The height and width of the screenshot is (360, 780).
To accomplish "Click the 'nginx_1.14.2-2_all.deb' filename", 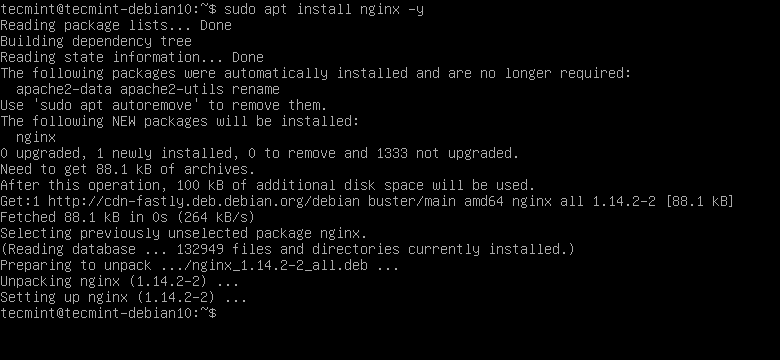I will pyautogui.click(x=280, y=265).
